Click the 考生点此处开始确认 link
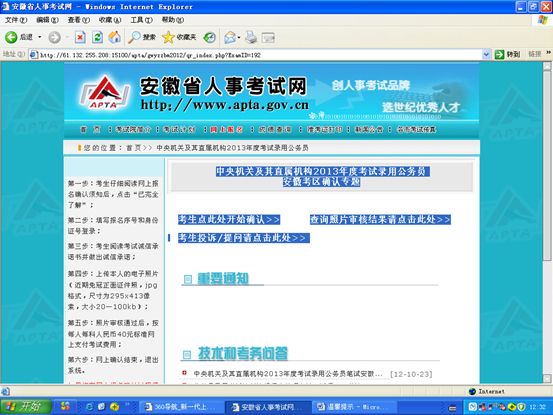The image size is (553, 415). (x=229, y=220)
